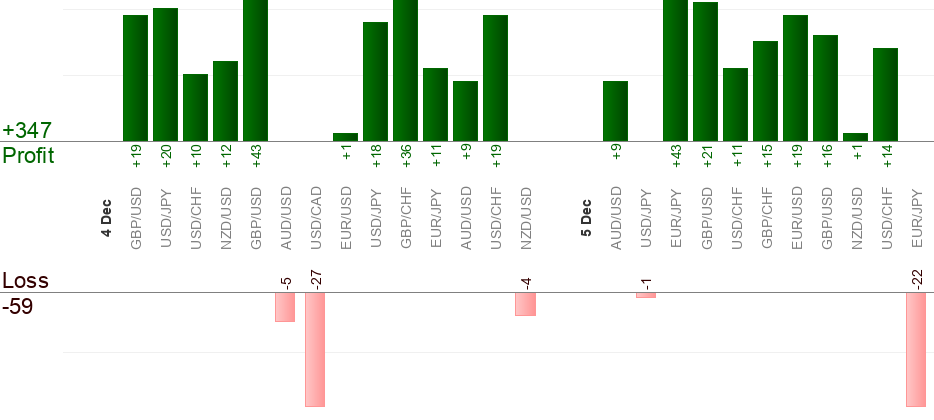Click the -59 total loss value

pos(18,306)
